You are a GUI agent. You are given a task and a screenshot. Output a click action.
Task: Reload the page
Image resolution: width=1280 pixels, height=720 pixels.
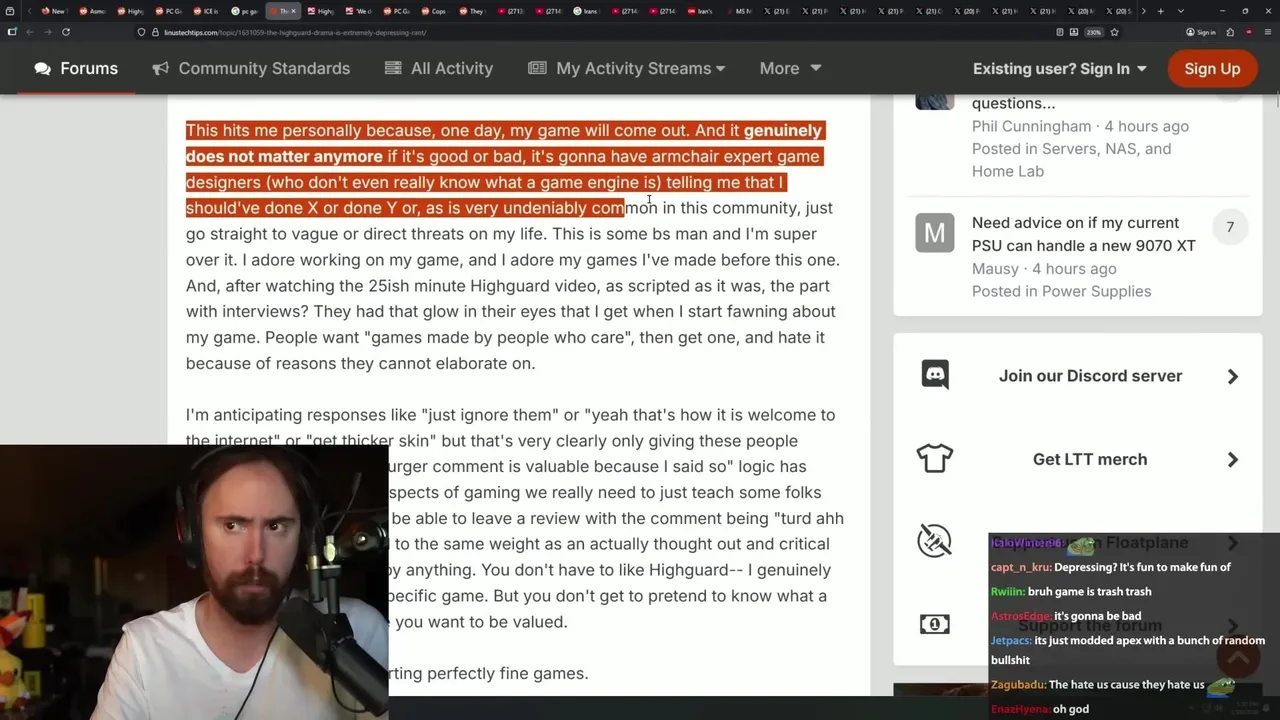(x=66, y=32)
